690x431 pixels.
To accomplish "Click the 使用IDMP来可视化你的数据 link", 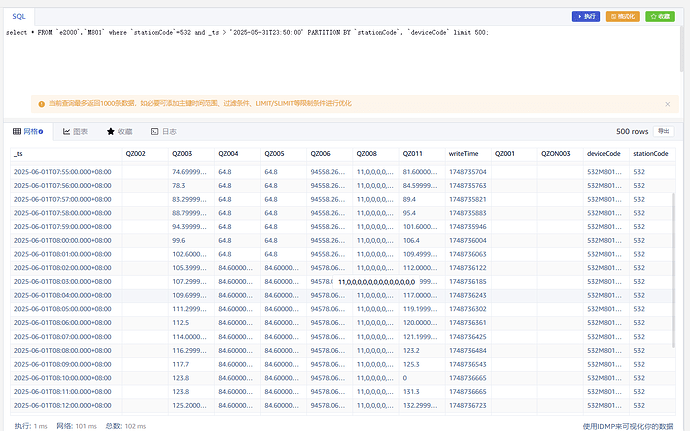I will (630, 424).
